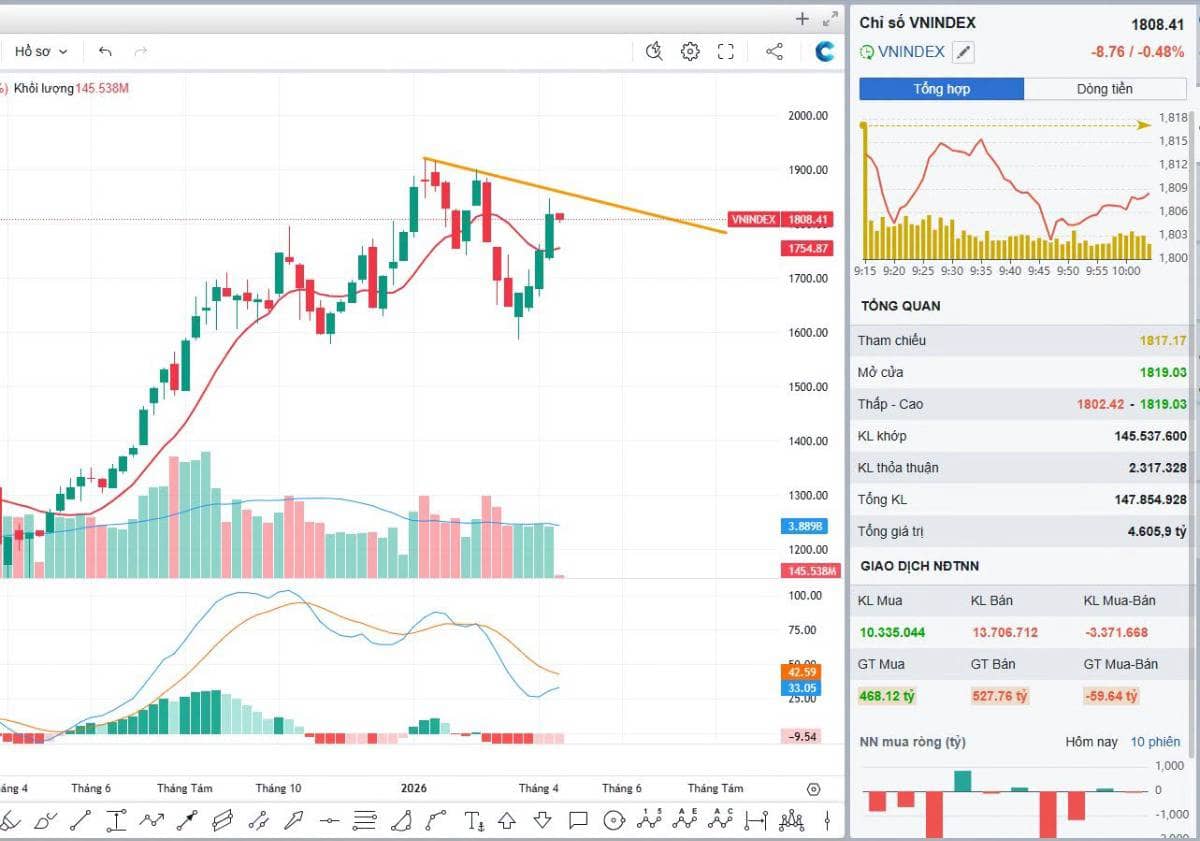Select the circle target drawing tool
The image size is (1200, 841).
tap(613, 821)
